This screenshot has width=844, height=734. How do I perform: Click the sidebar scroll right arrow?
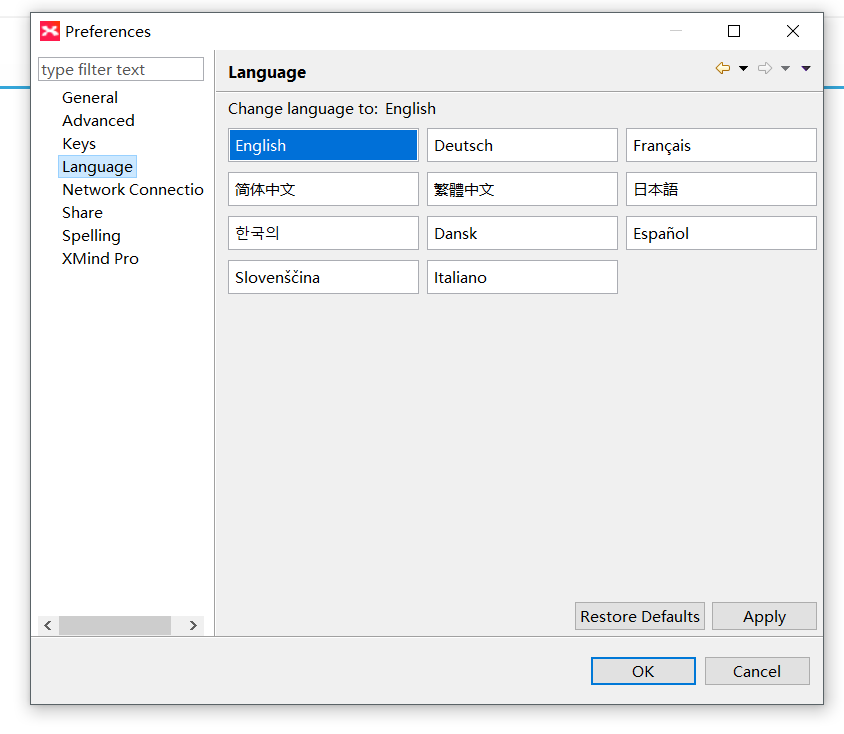[193, 625]
